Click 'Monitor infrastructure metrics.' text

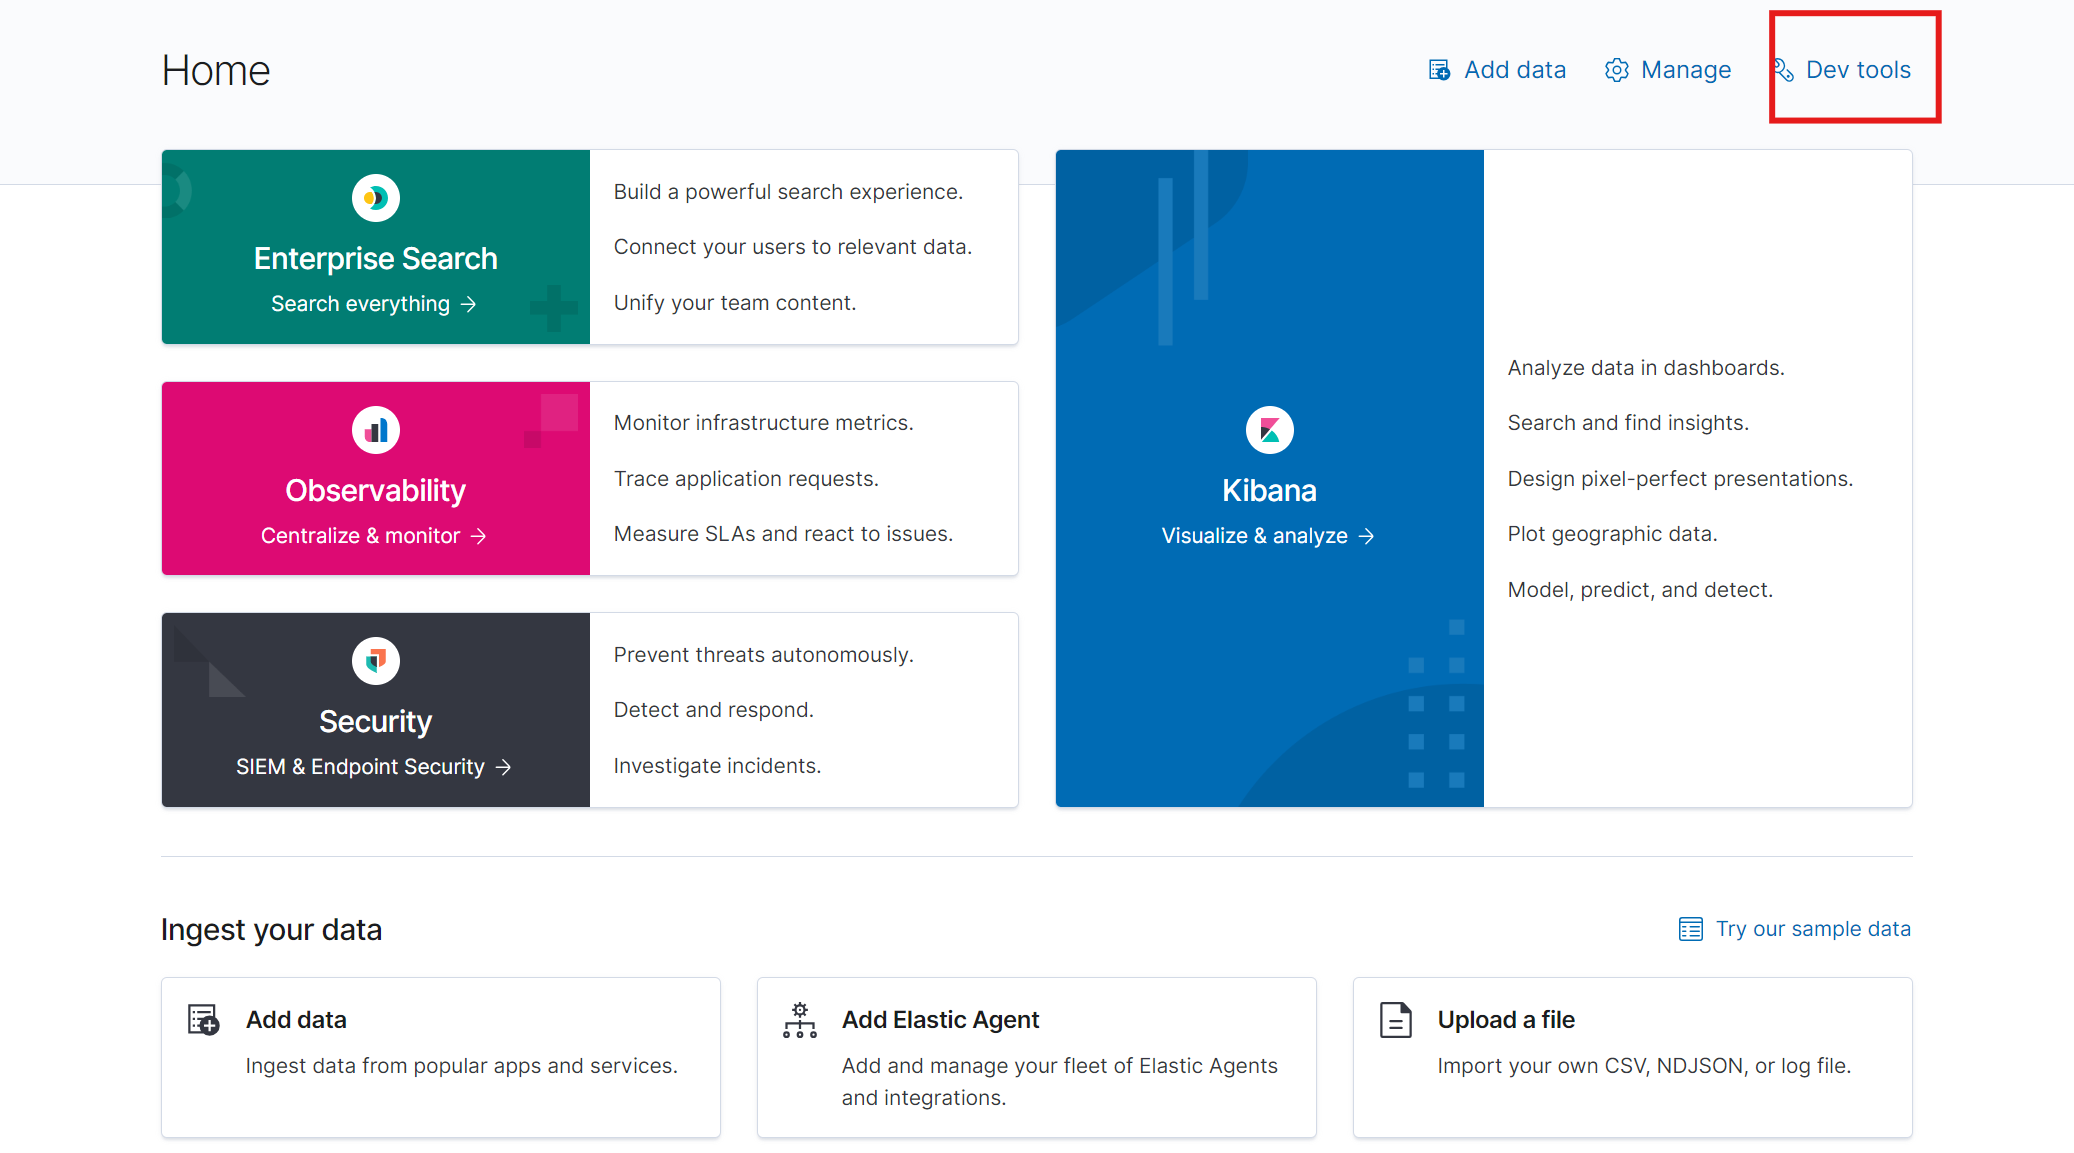coord(764,423)
